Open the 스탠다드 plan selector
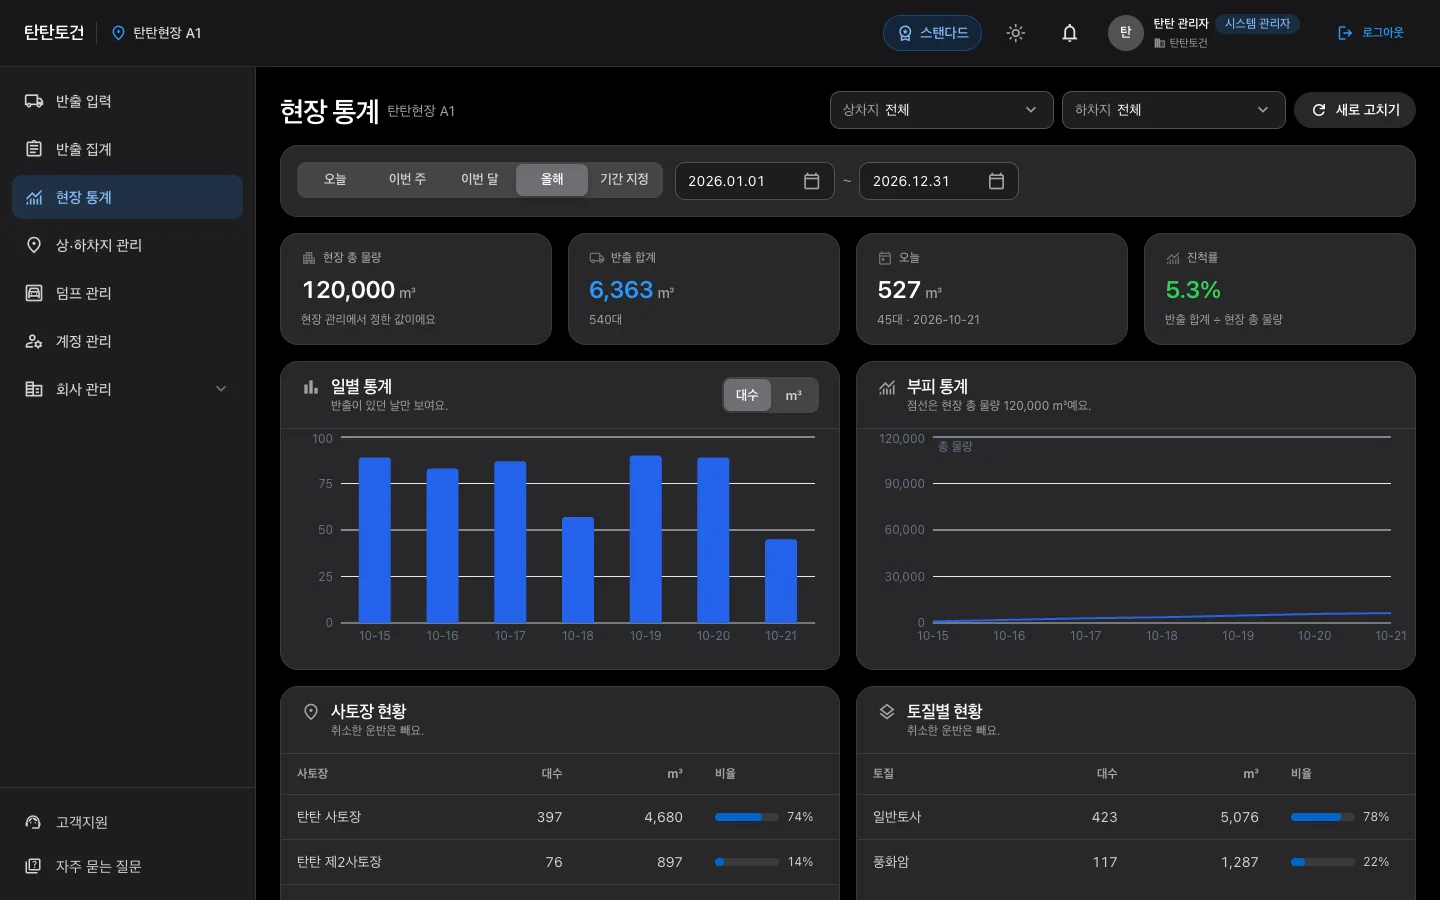Screen dimensions: 1440x900 pos(932,33)
